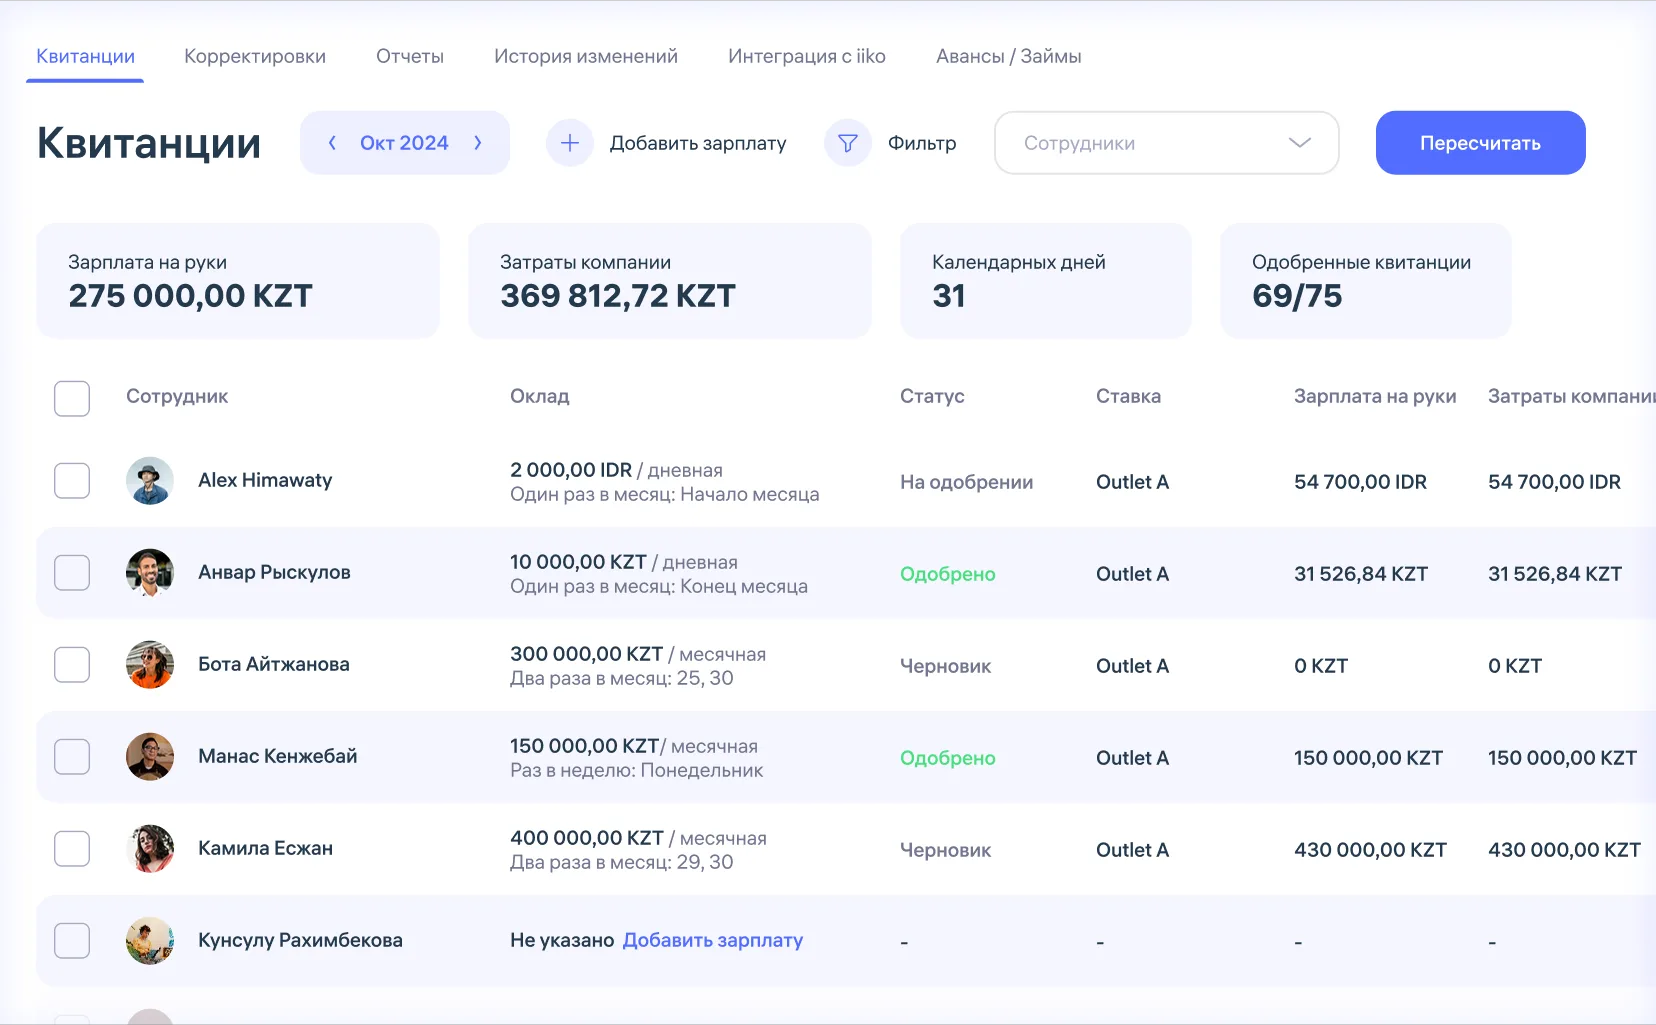Toggle the select-all checkbox in table header
This screenshot has width=1656, height=1025.
point(72,398)
